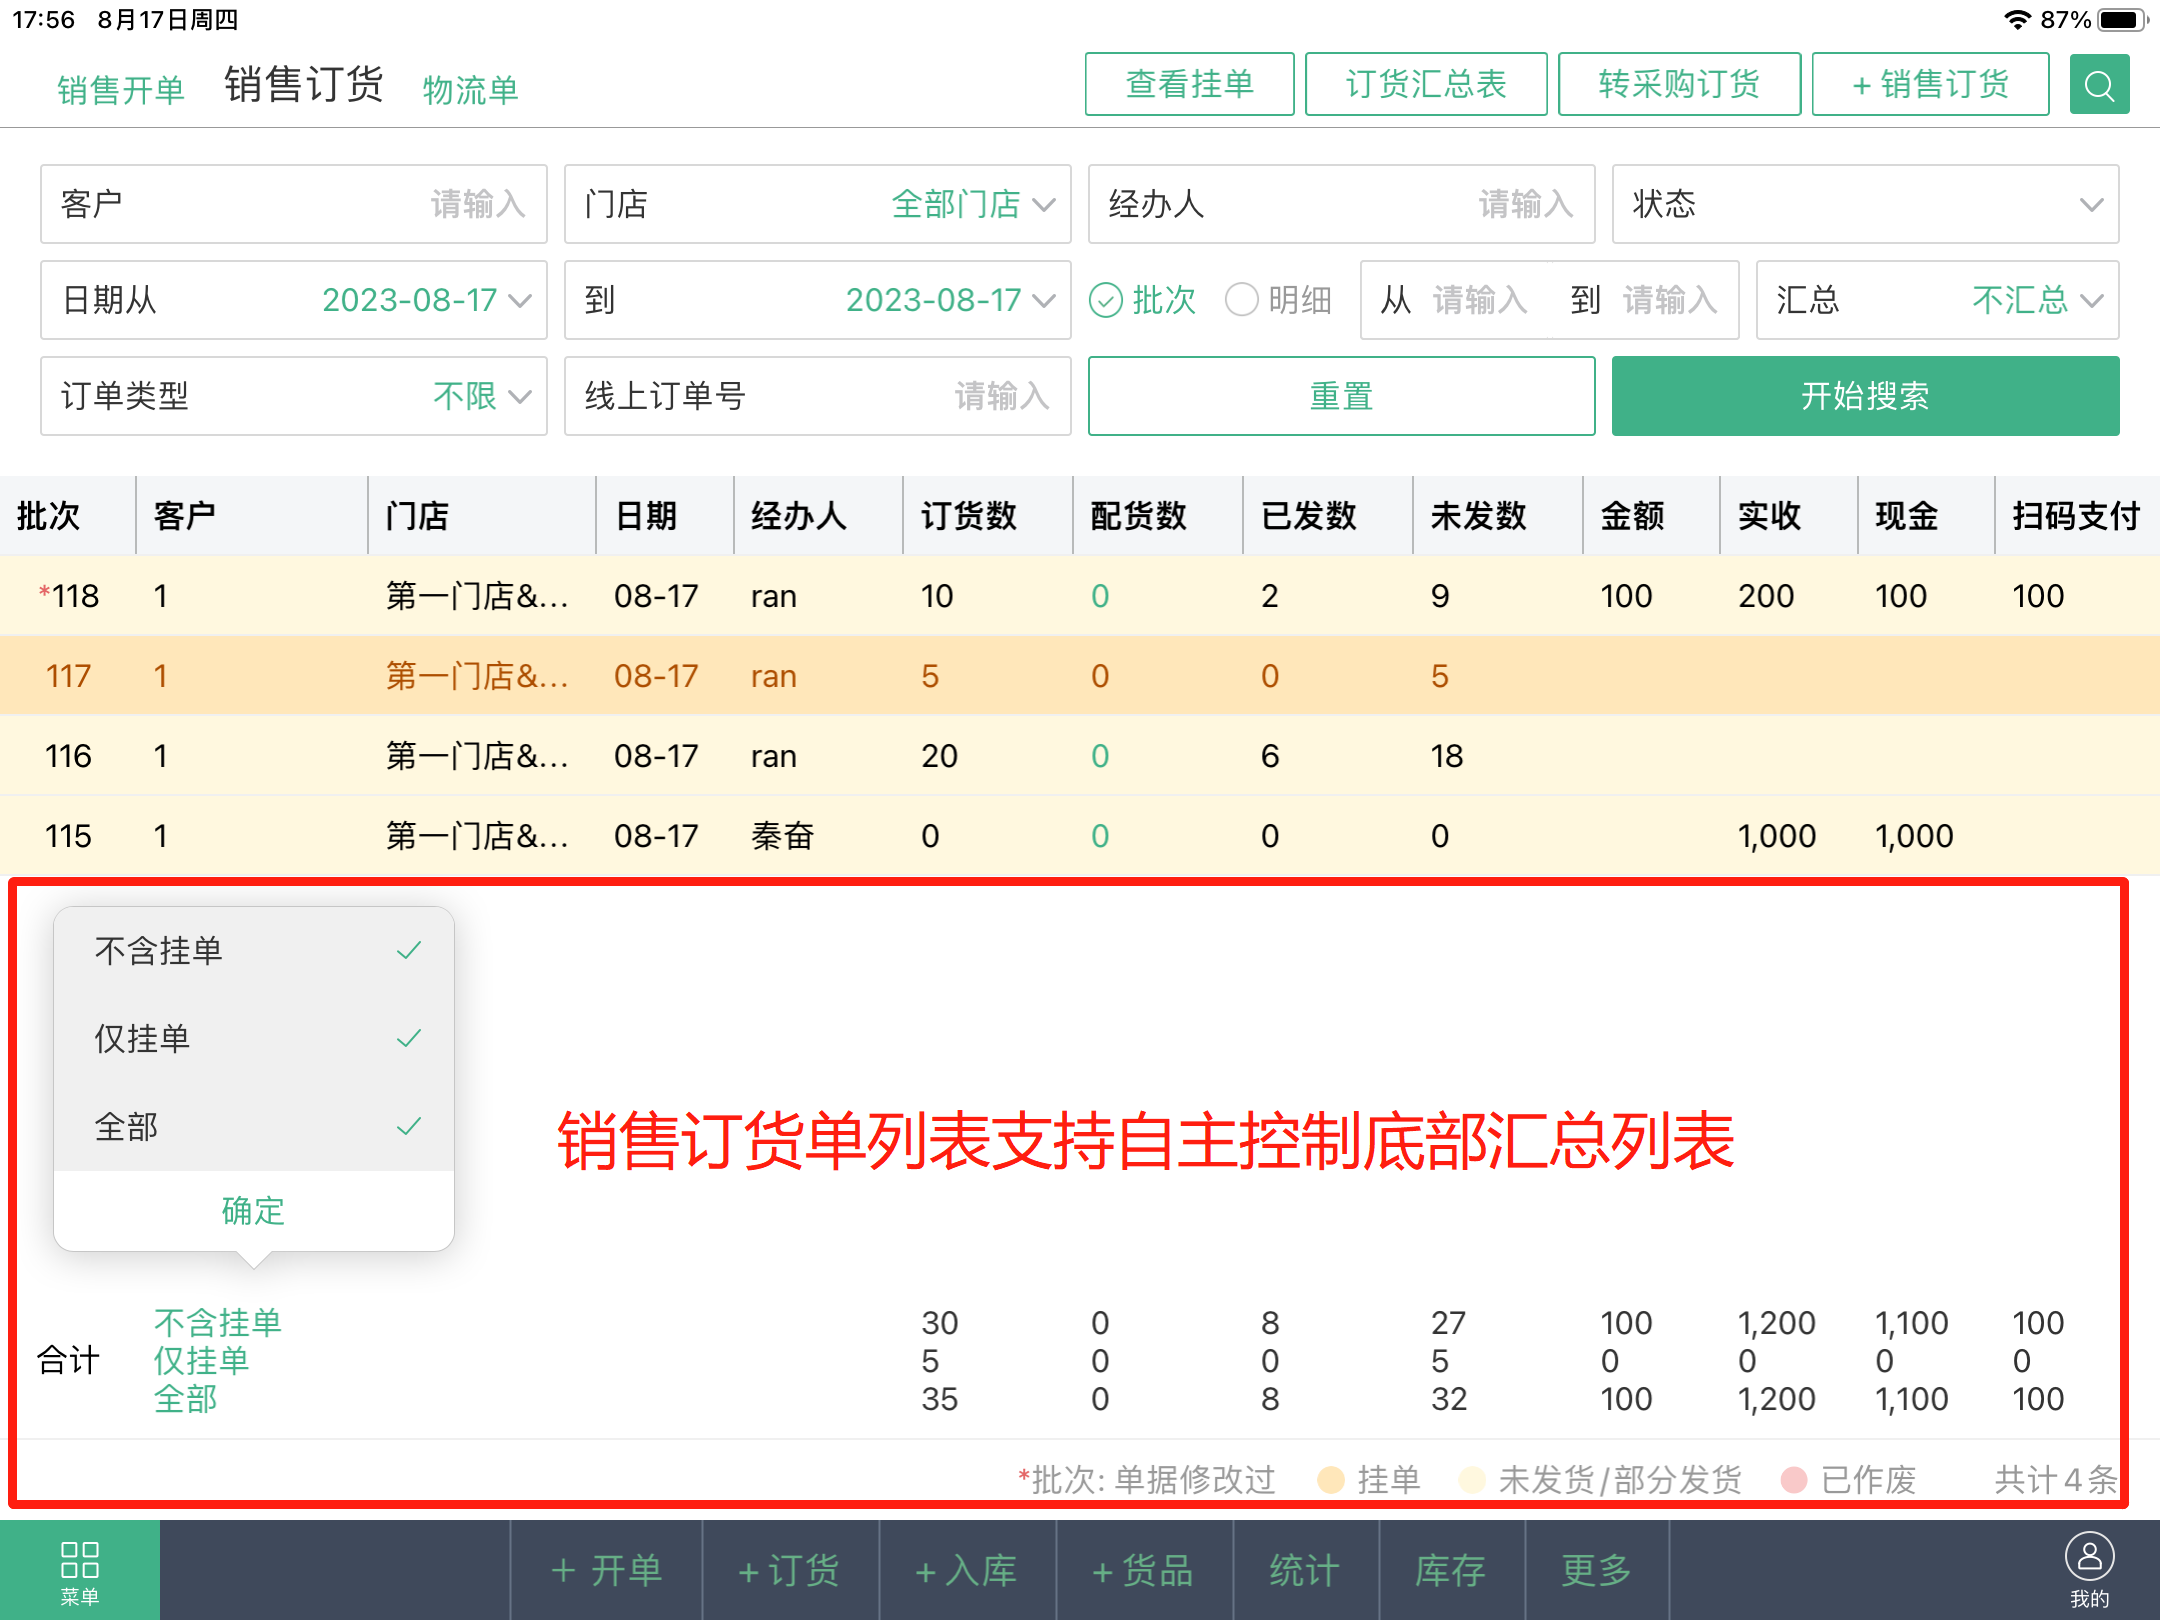Focus the 从 range start input

(1480, 300)
